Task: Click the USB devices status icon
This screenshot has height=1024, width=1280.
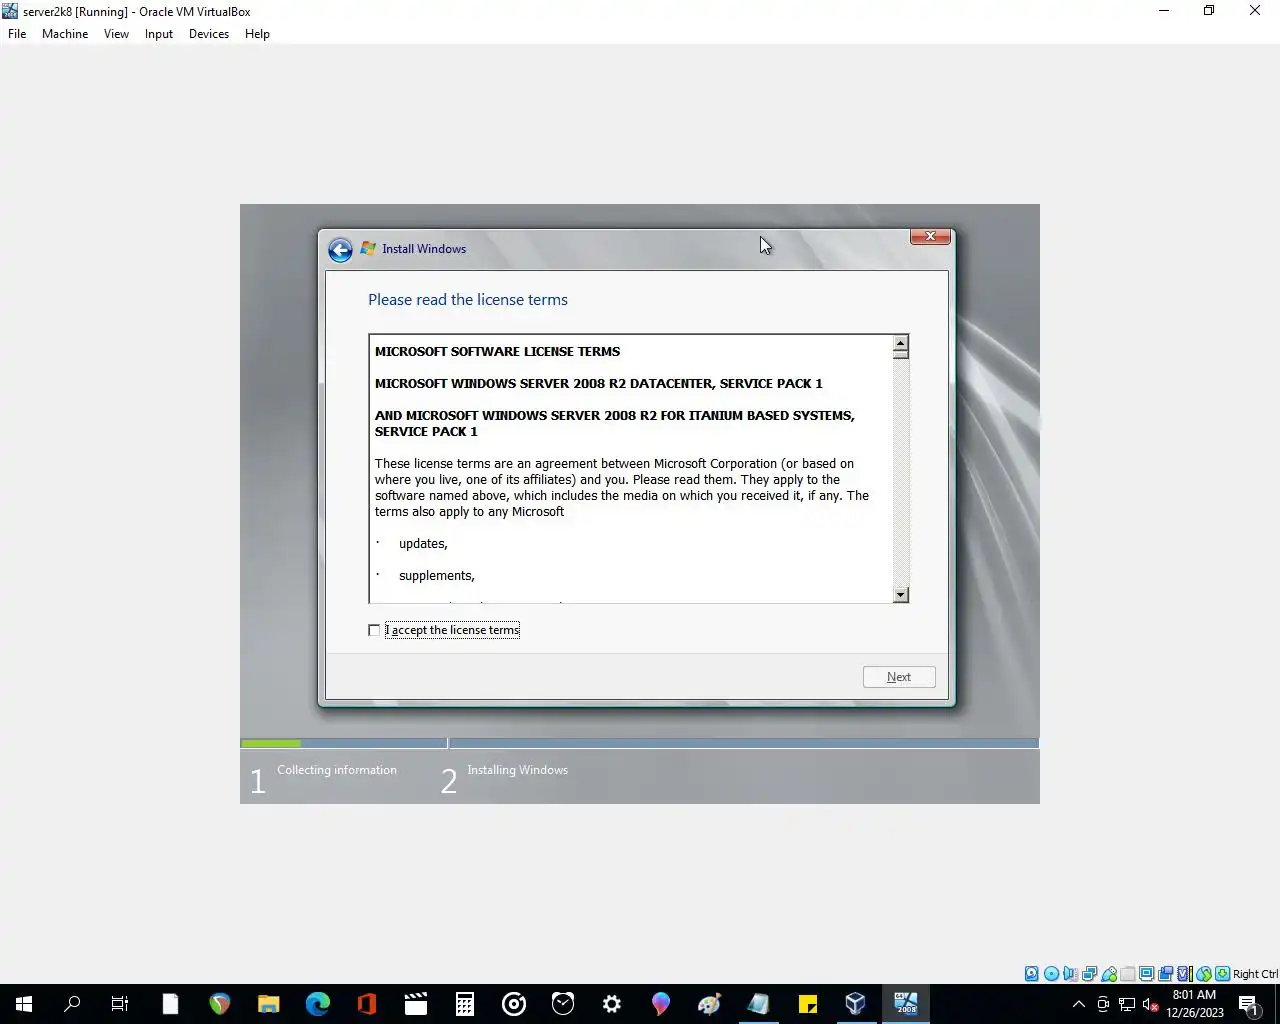Action: coord(1108,973)
